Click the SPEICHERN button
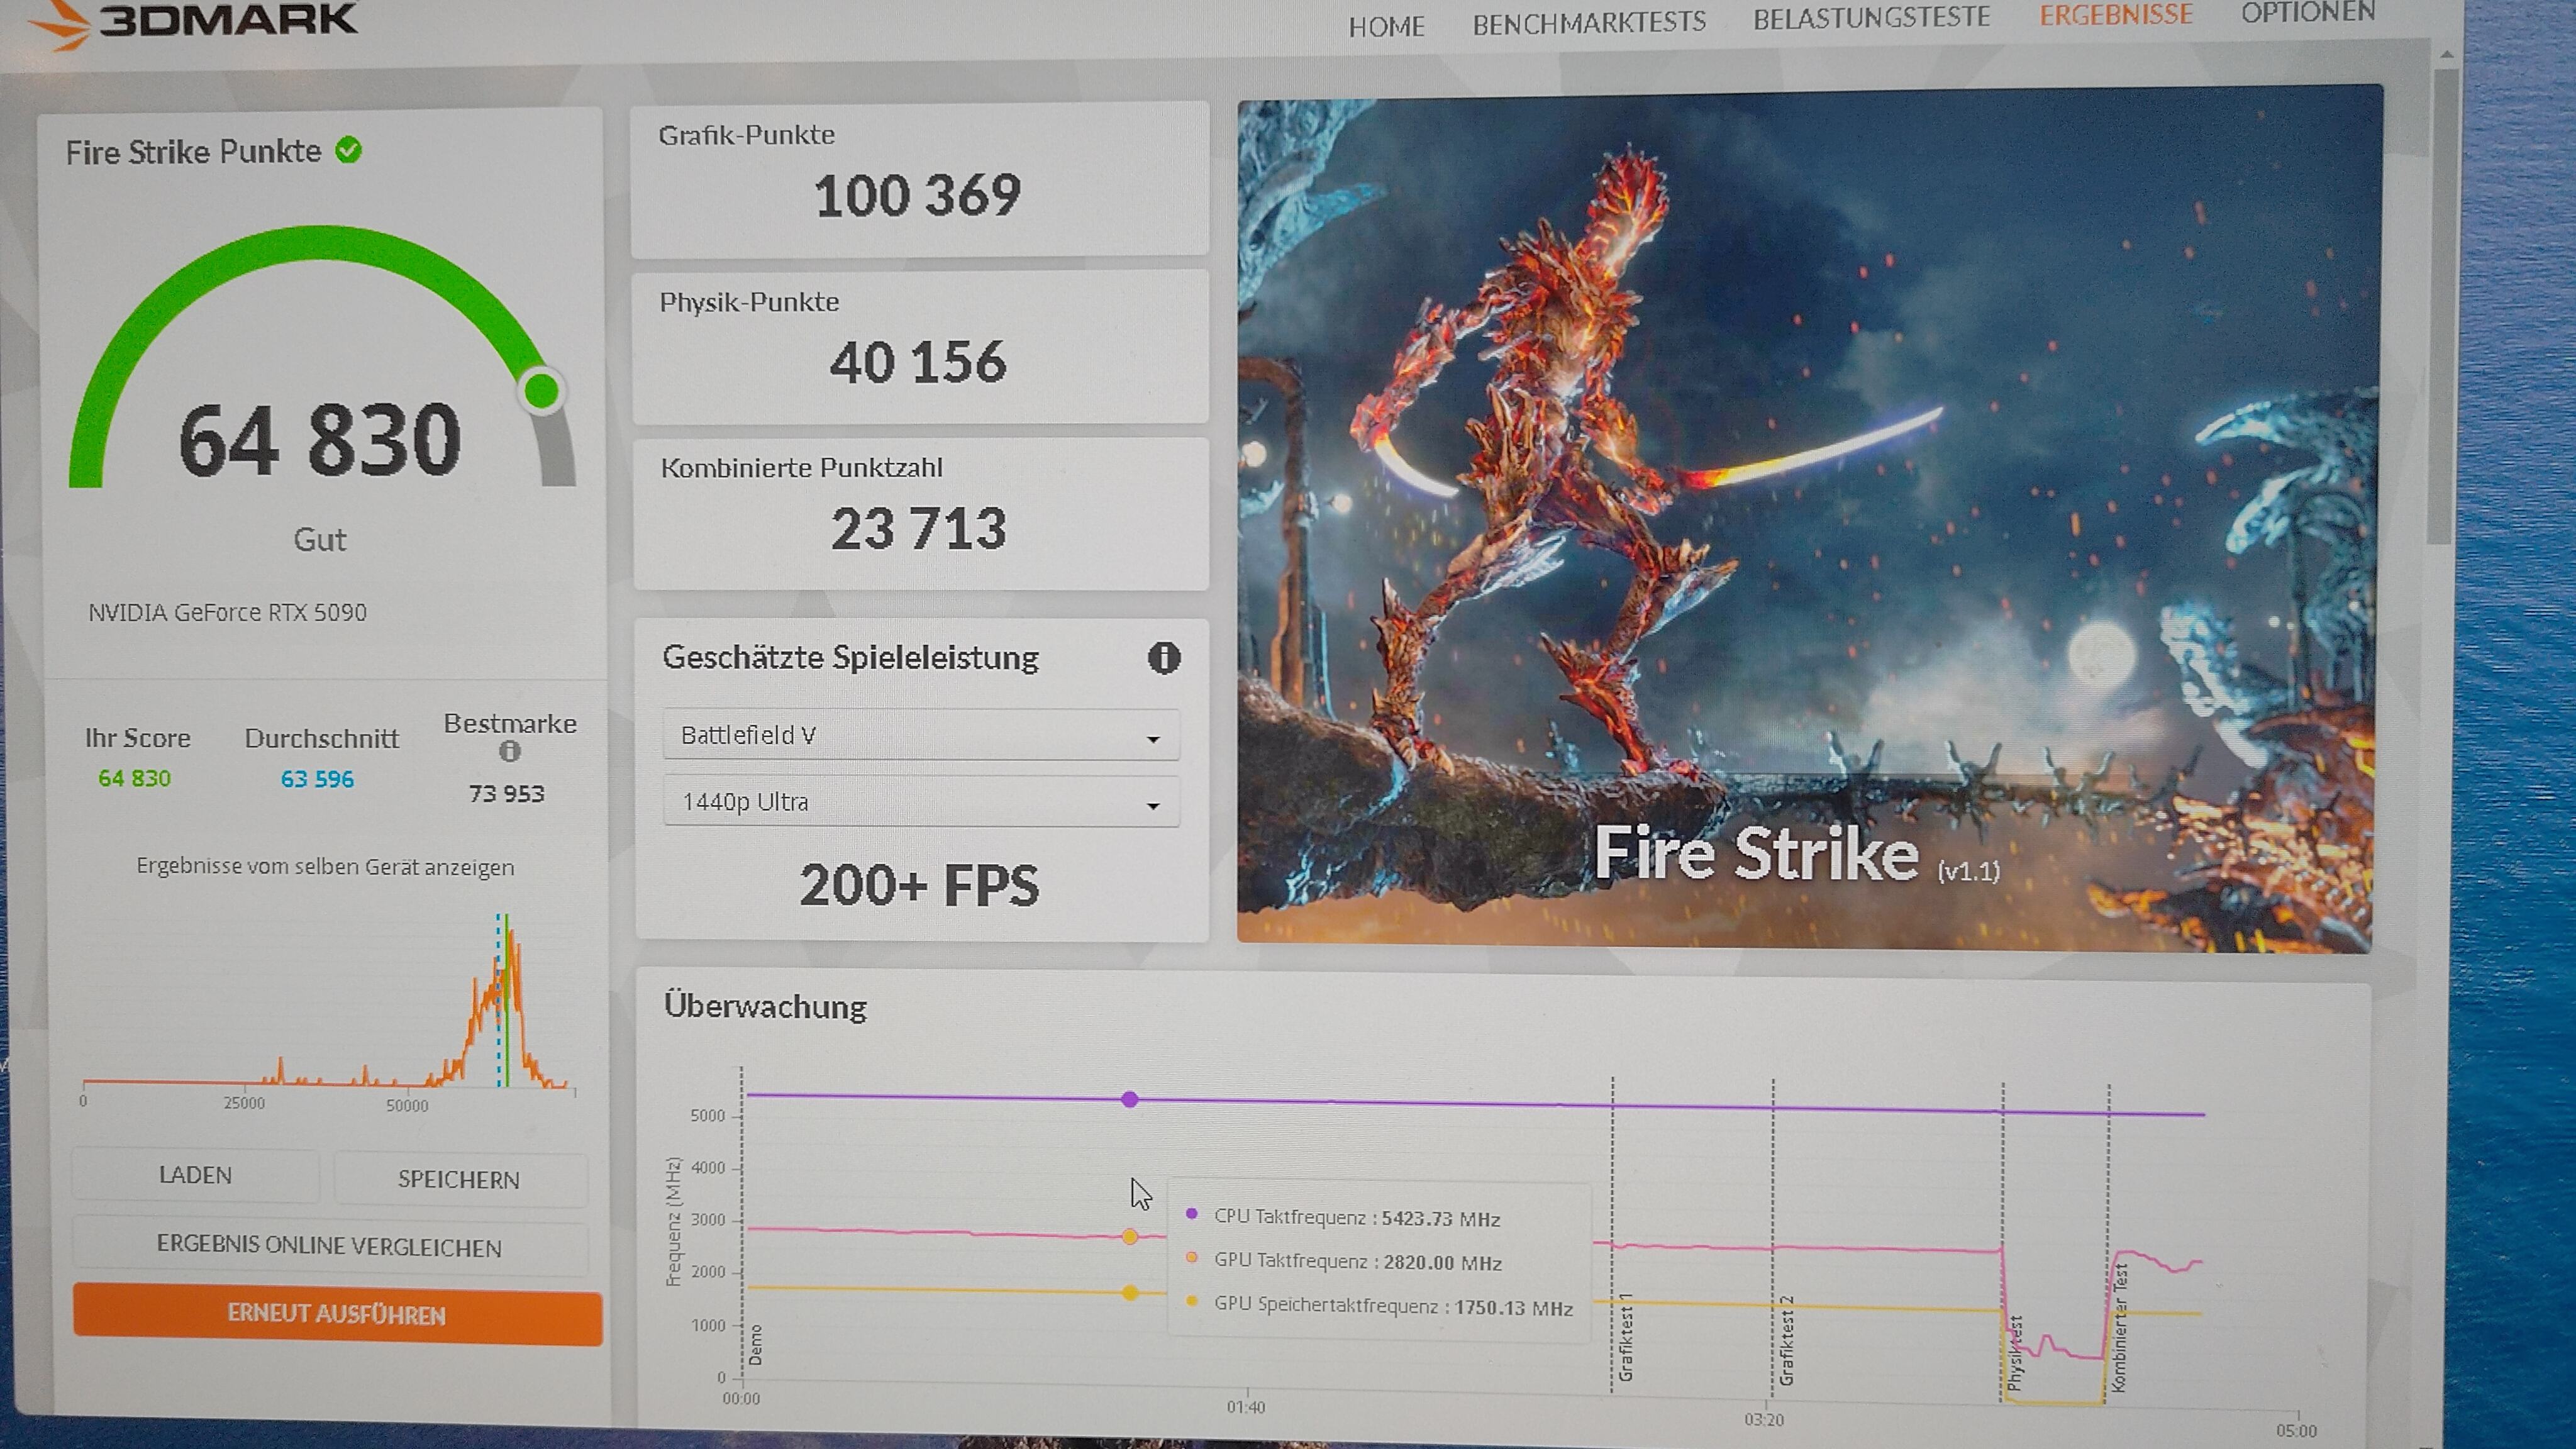2576x1449 pixels. pos(459,1180)
